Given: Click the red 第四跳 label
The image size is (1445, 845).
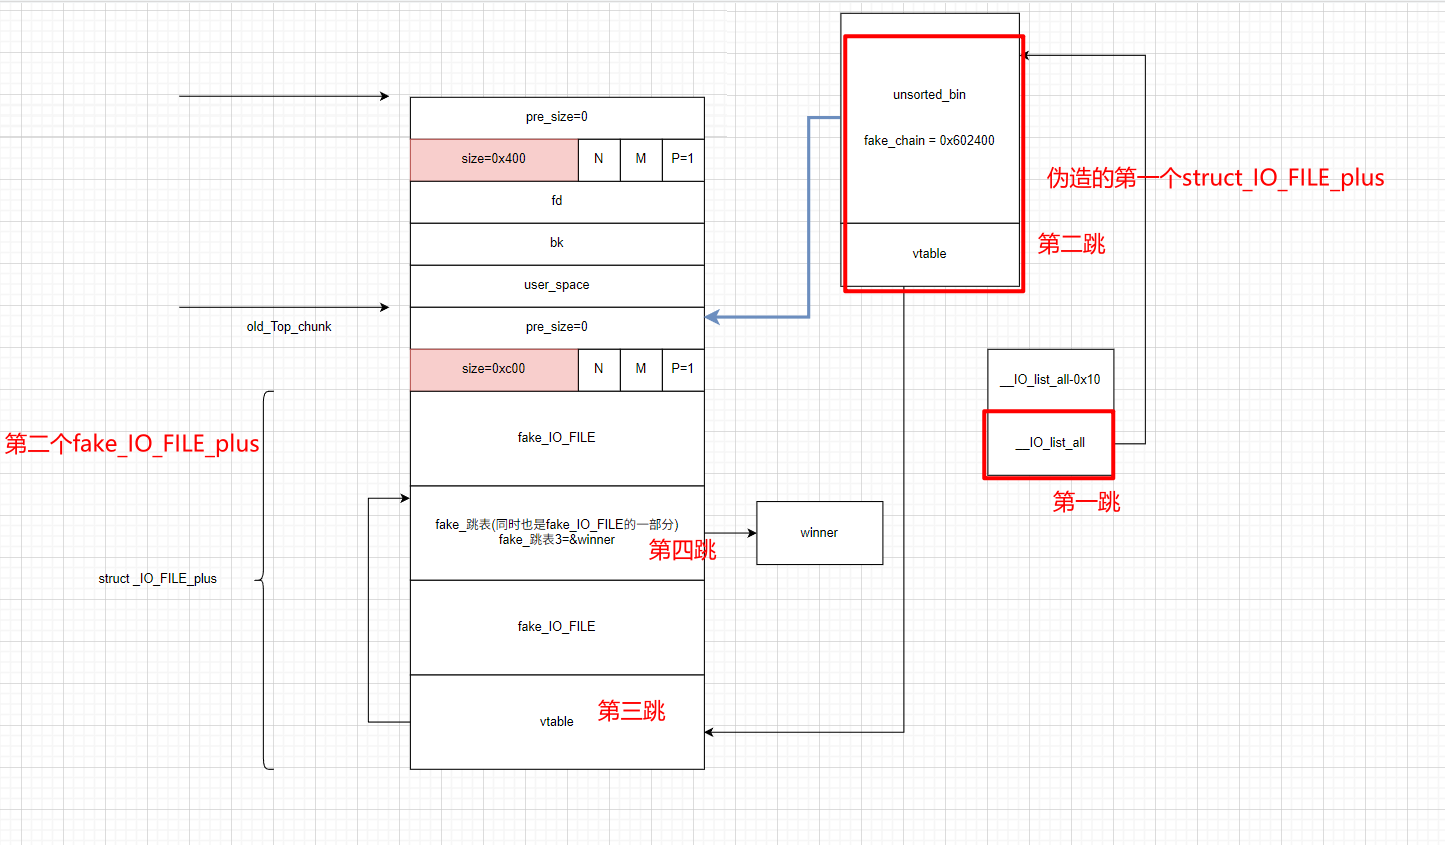Looking at the screenshot, I should [682, 550].
